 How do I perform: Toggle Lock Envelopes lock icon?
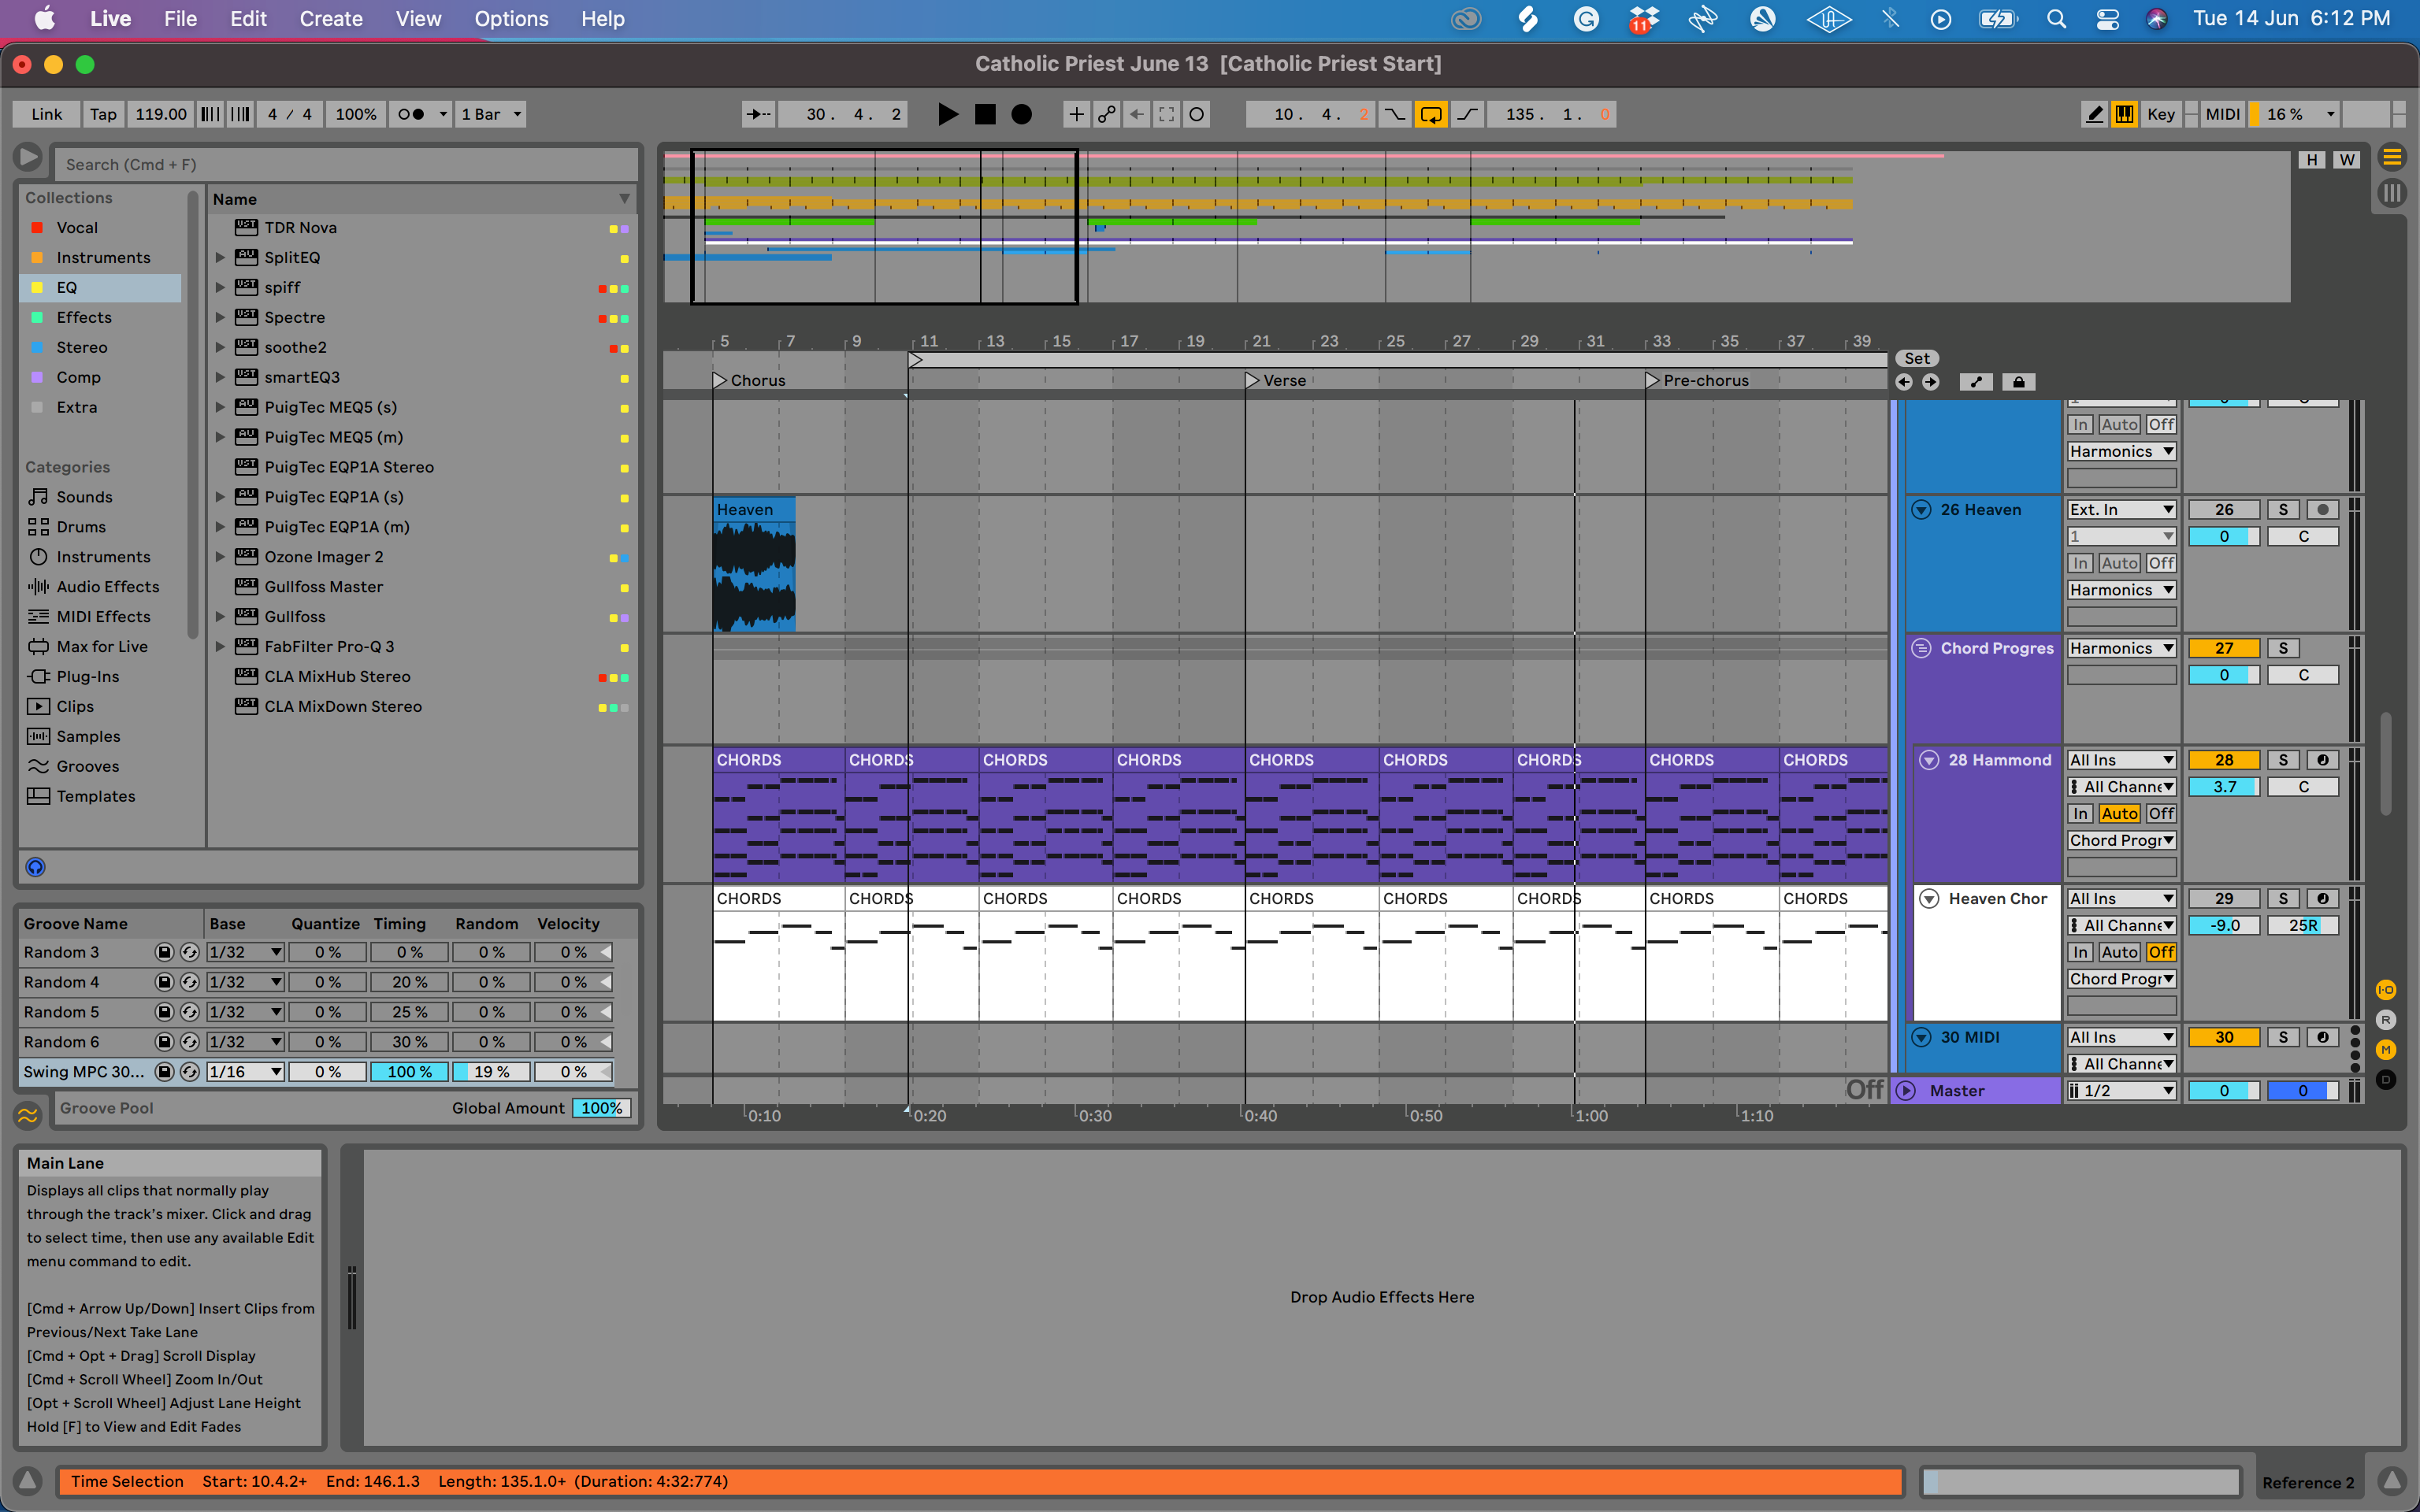tap(2018, 382)
